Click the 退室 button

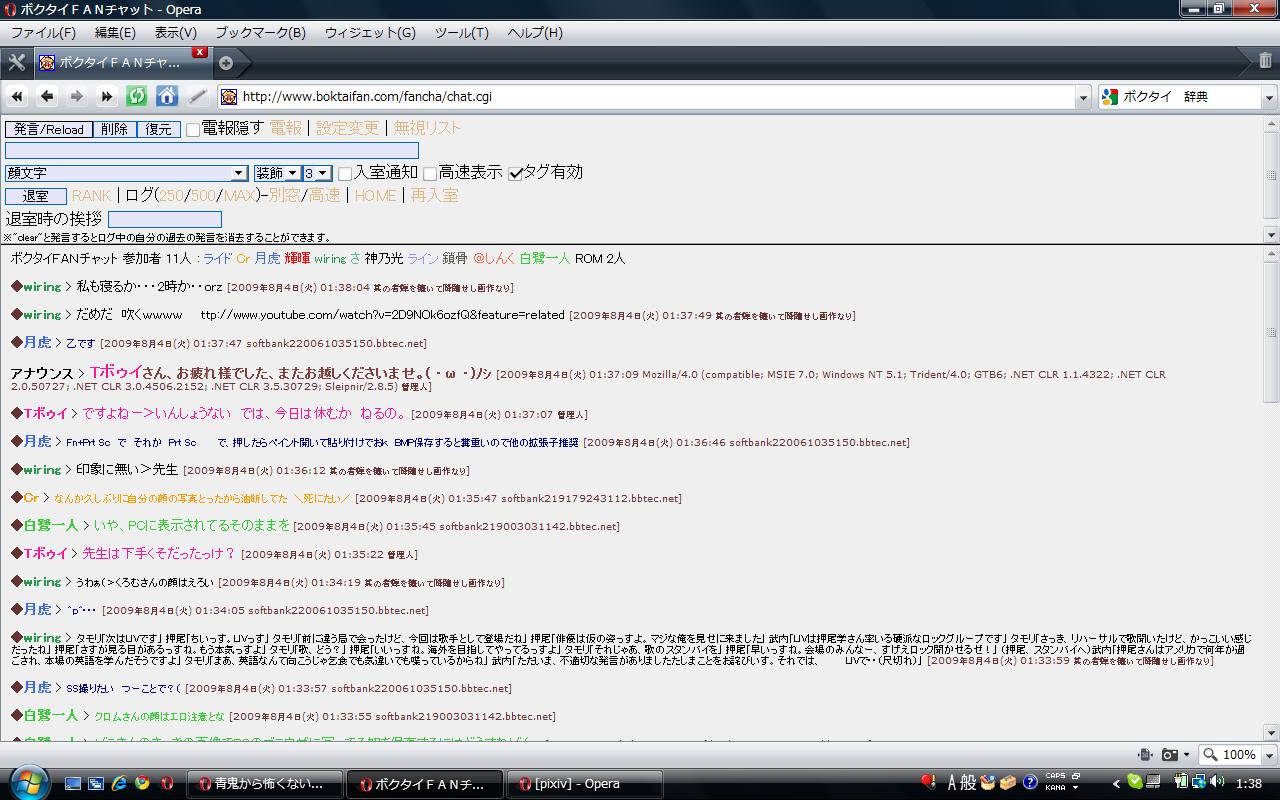tap(36, 196)
